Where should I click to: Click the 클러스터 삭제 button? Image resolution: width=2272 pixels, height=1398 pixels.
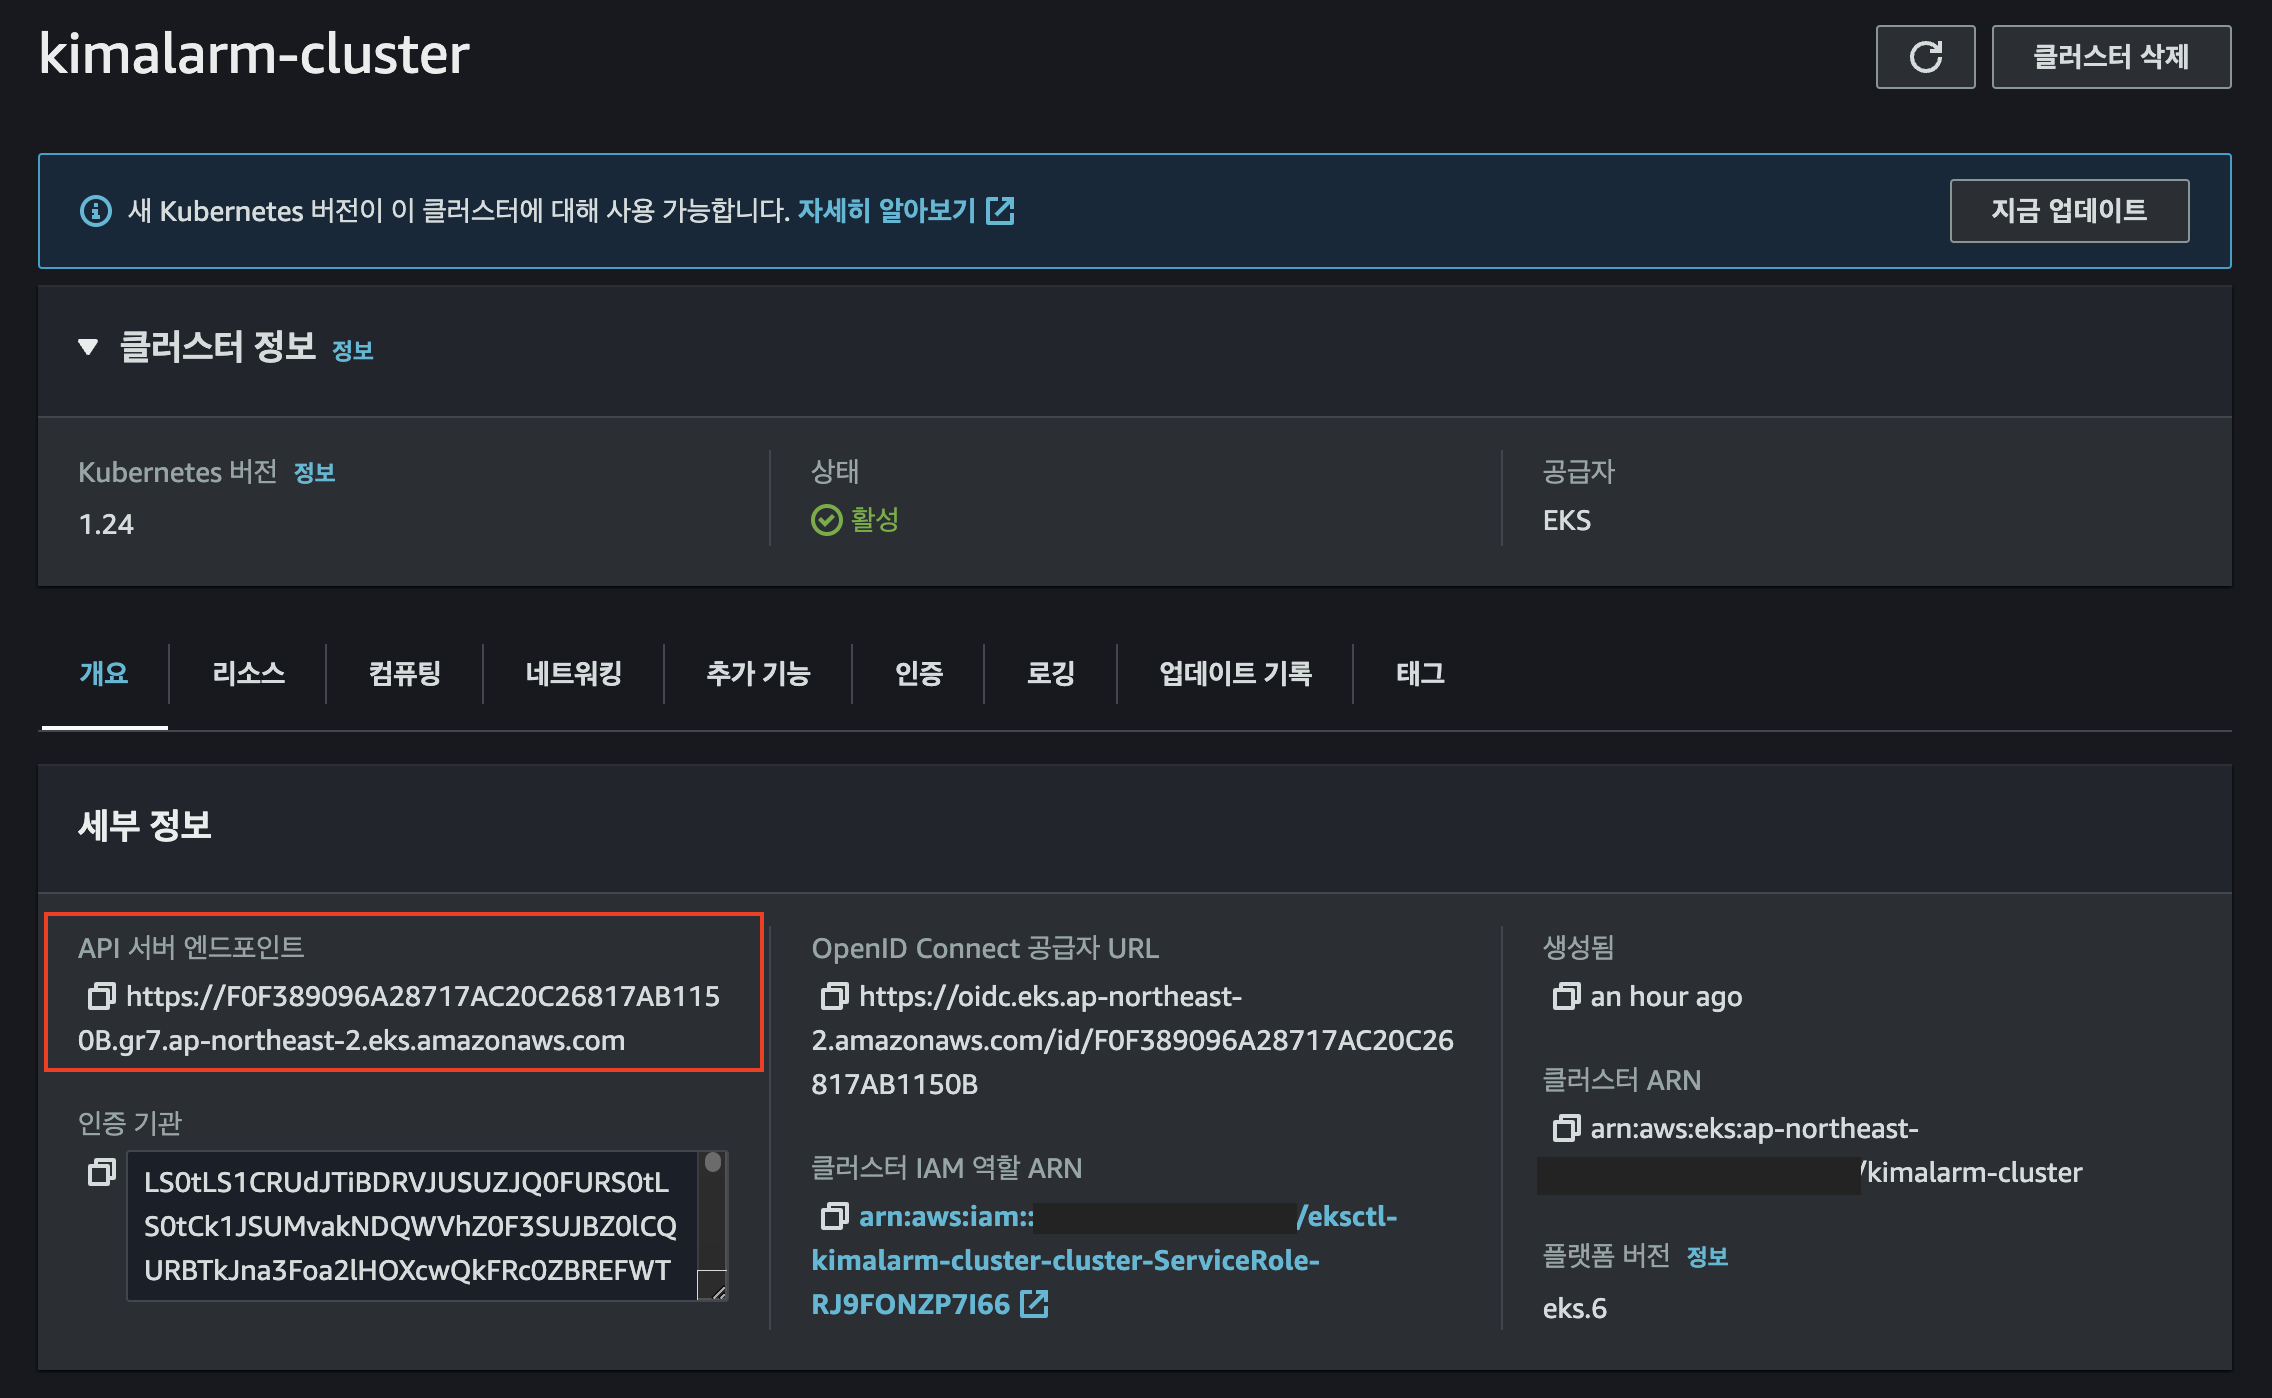[x=2110, y=57]
